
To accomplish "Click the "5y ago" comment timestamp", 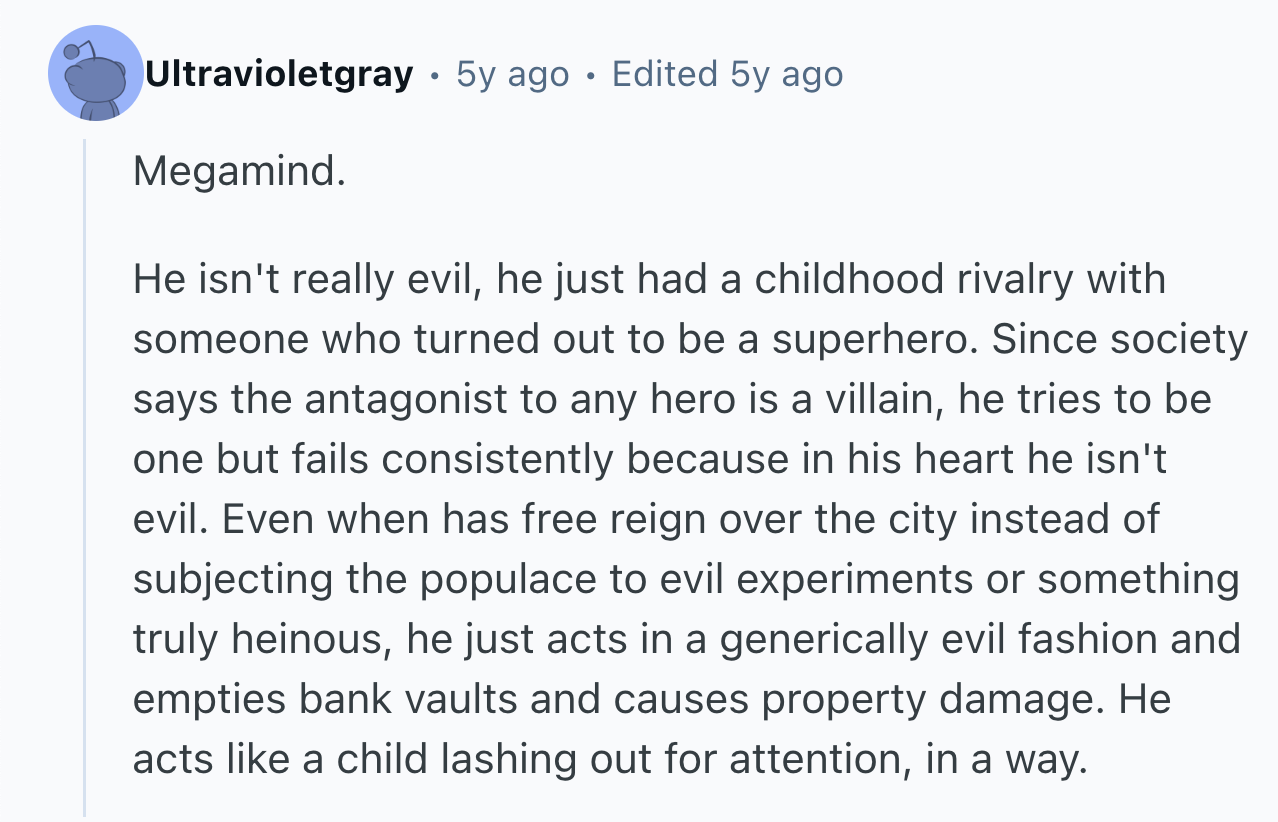I will click(512, 74).
